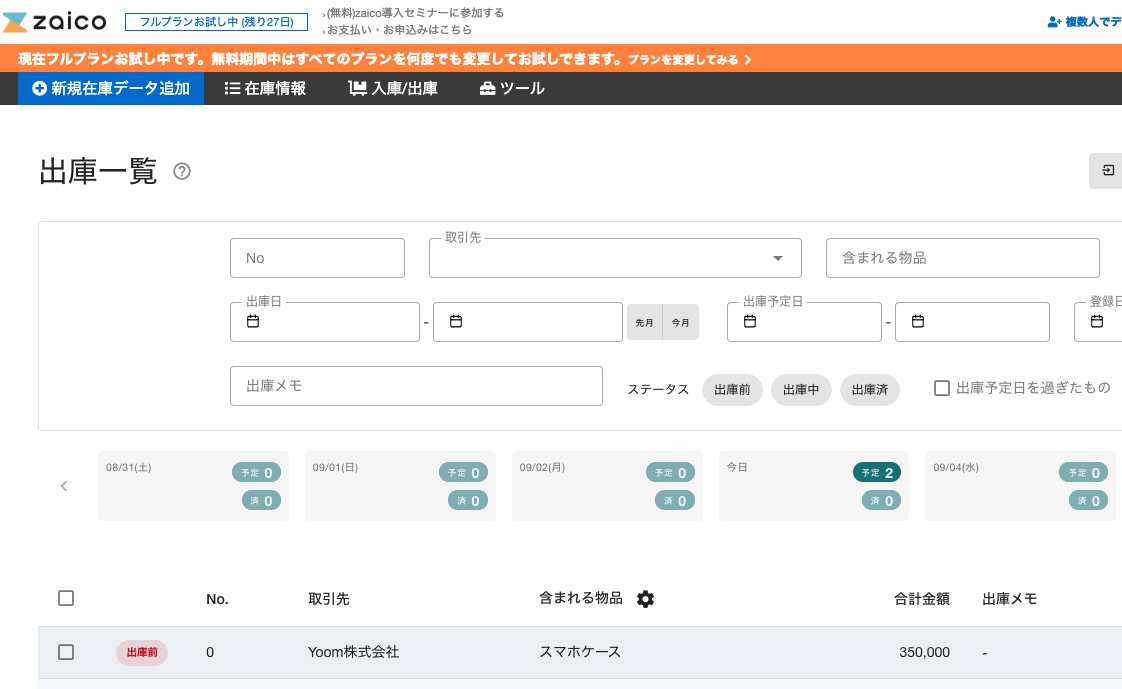
Task: Click the zaico logo icon
Action: coord(17,21)
